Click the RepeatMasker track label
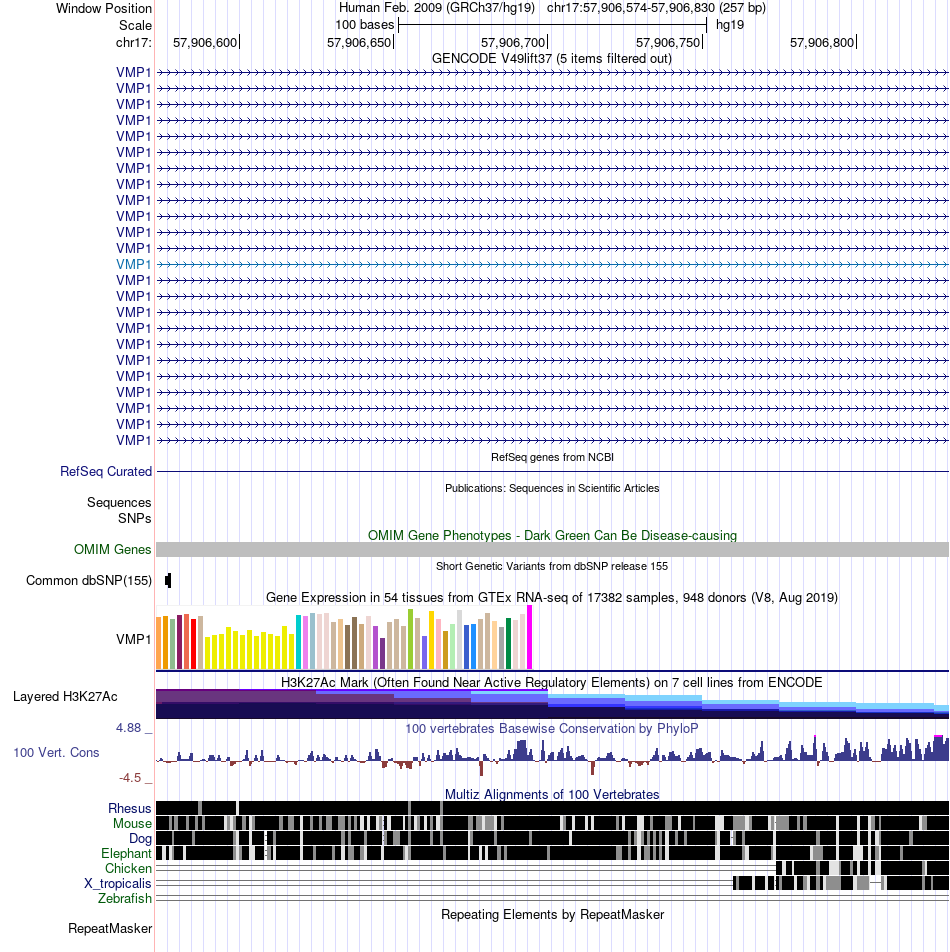This screenshot has width=950, height=952. [110, 929]
